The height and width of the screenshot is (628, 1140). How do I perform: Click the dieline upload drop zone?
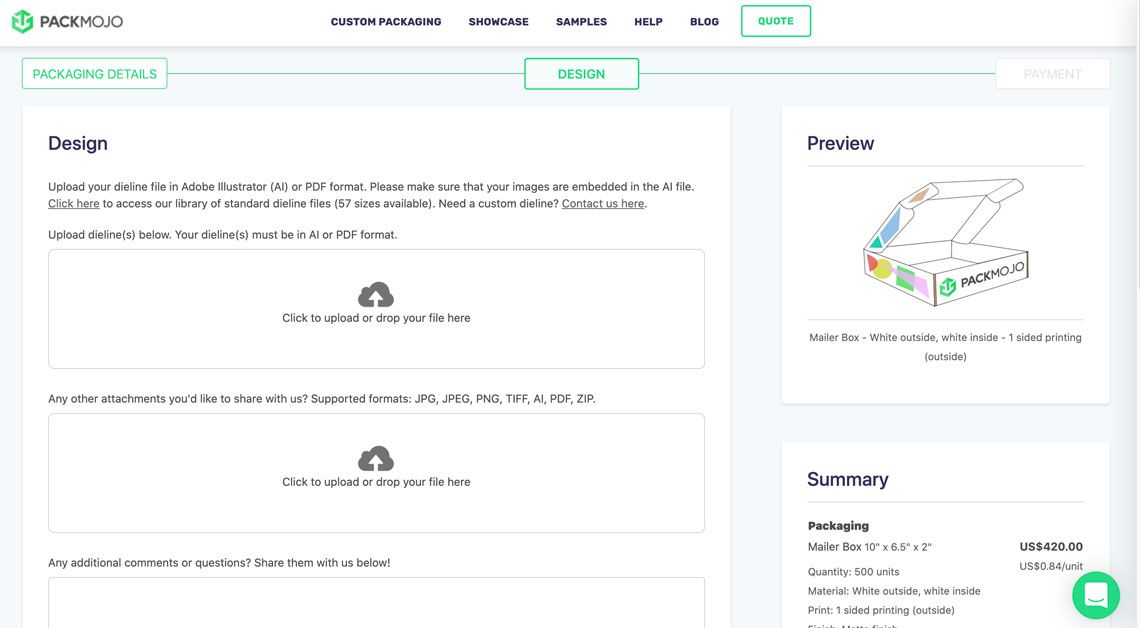[x=377, y=309]
